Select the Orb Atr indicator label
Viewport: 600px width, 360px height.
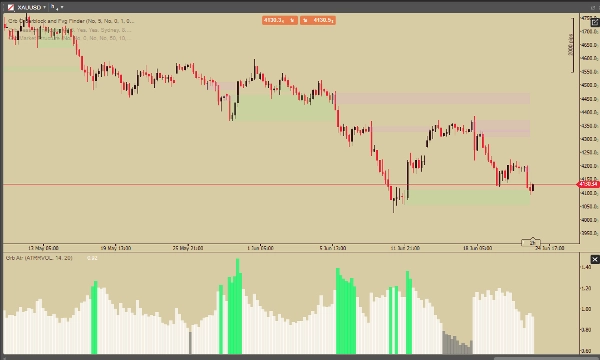[39, 258]
